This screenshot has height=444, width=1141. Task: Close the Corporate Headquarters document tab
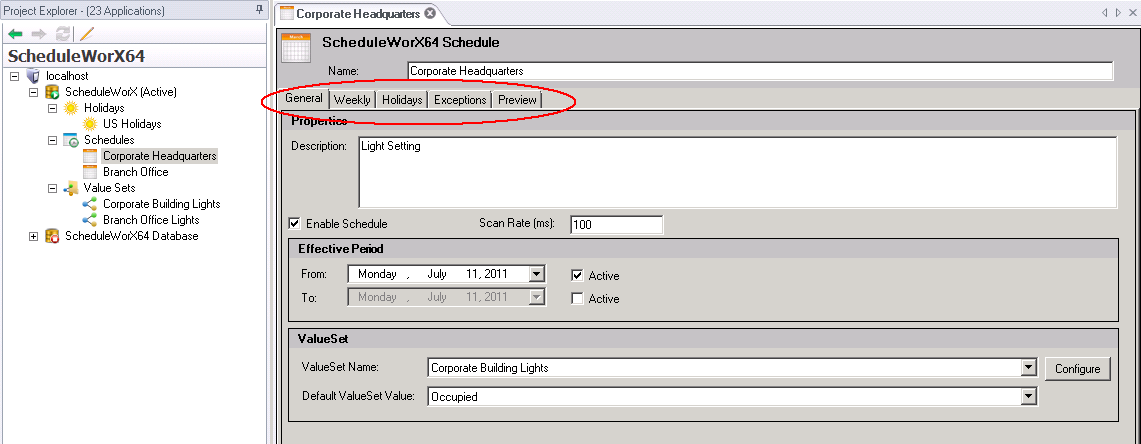pos(430,13)
